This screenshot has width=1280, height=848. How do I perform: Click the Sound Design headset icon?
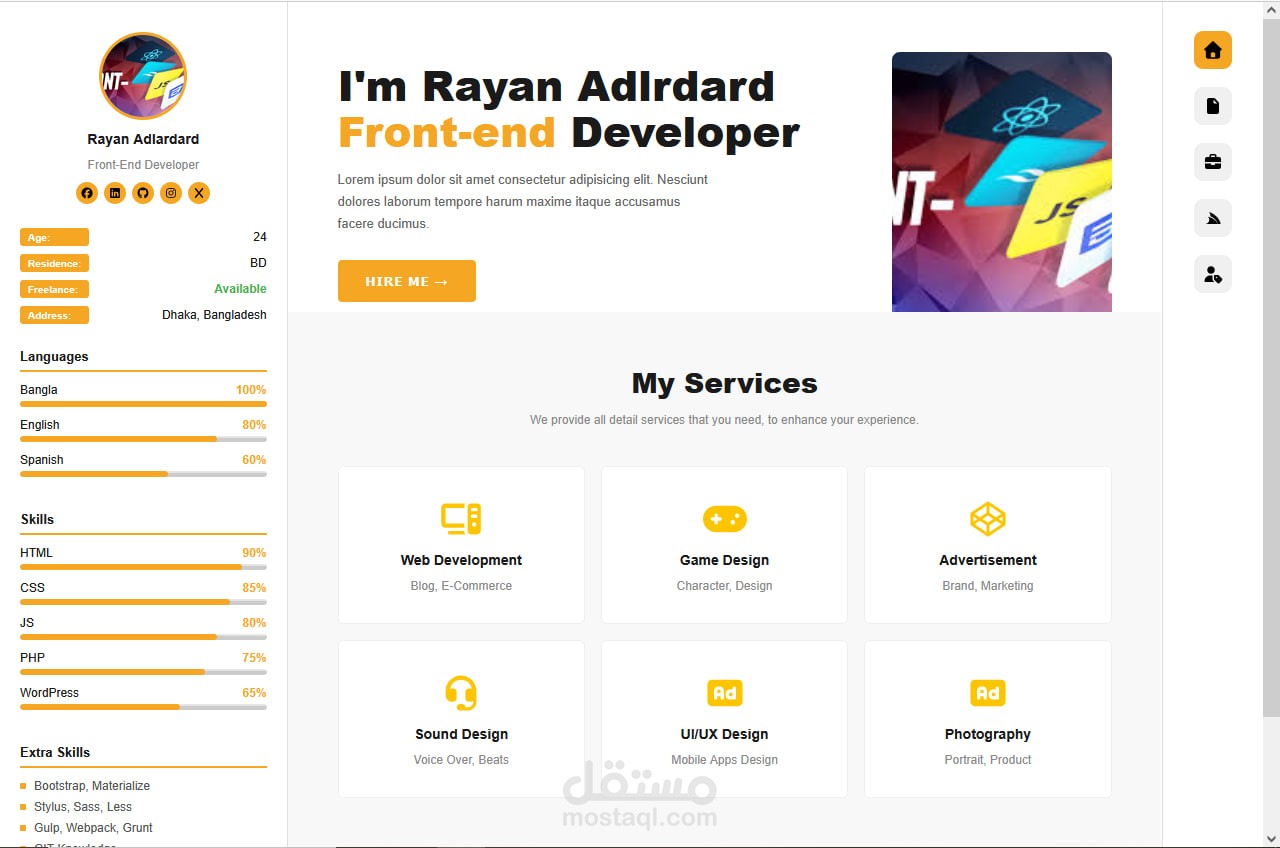(x=461, y=693)
